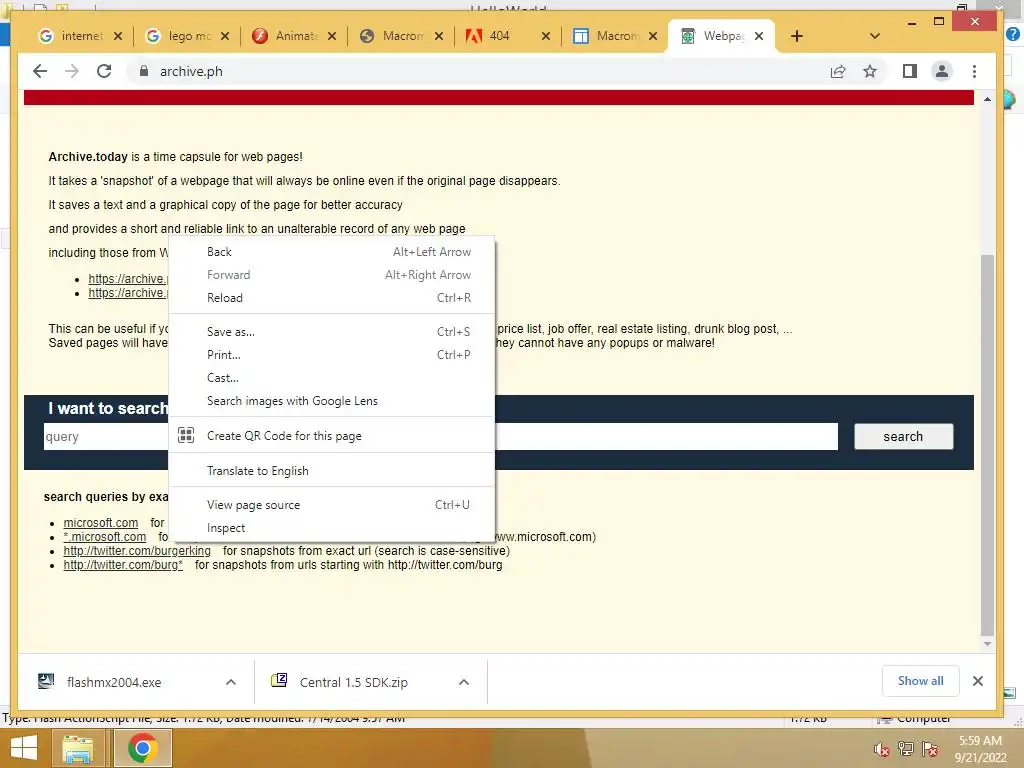Bookmark this page with the star icon
This screenshot has height=768, width=1024.
870,71
